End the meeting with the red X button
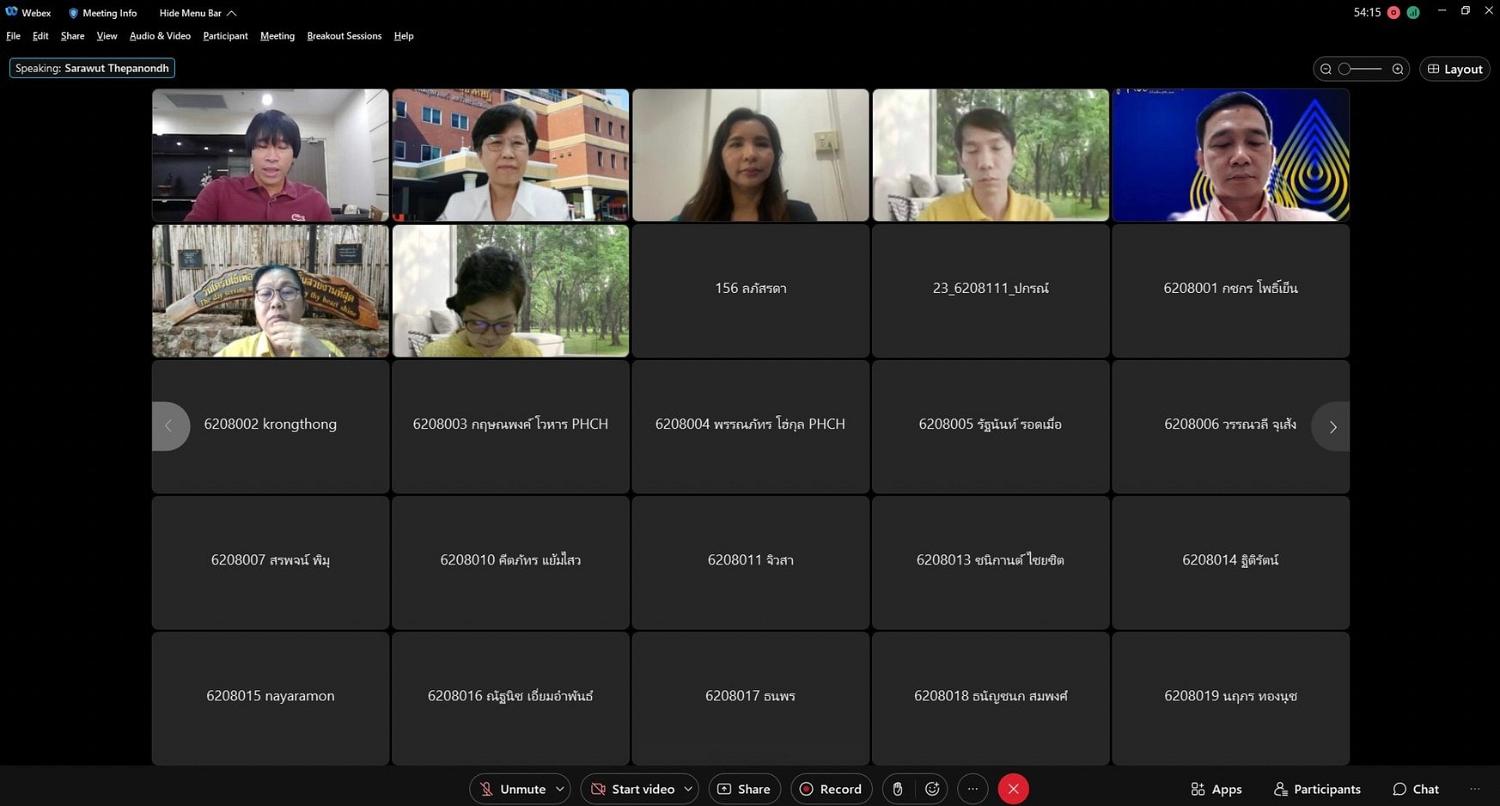1500x806 pixels. pos(1013,789)
